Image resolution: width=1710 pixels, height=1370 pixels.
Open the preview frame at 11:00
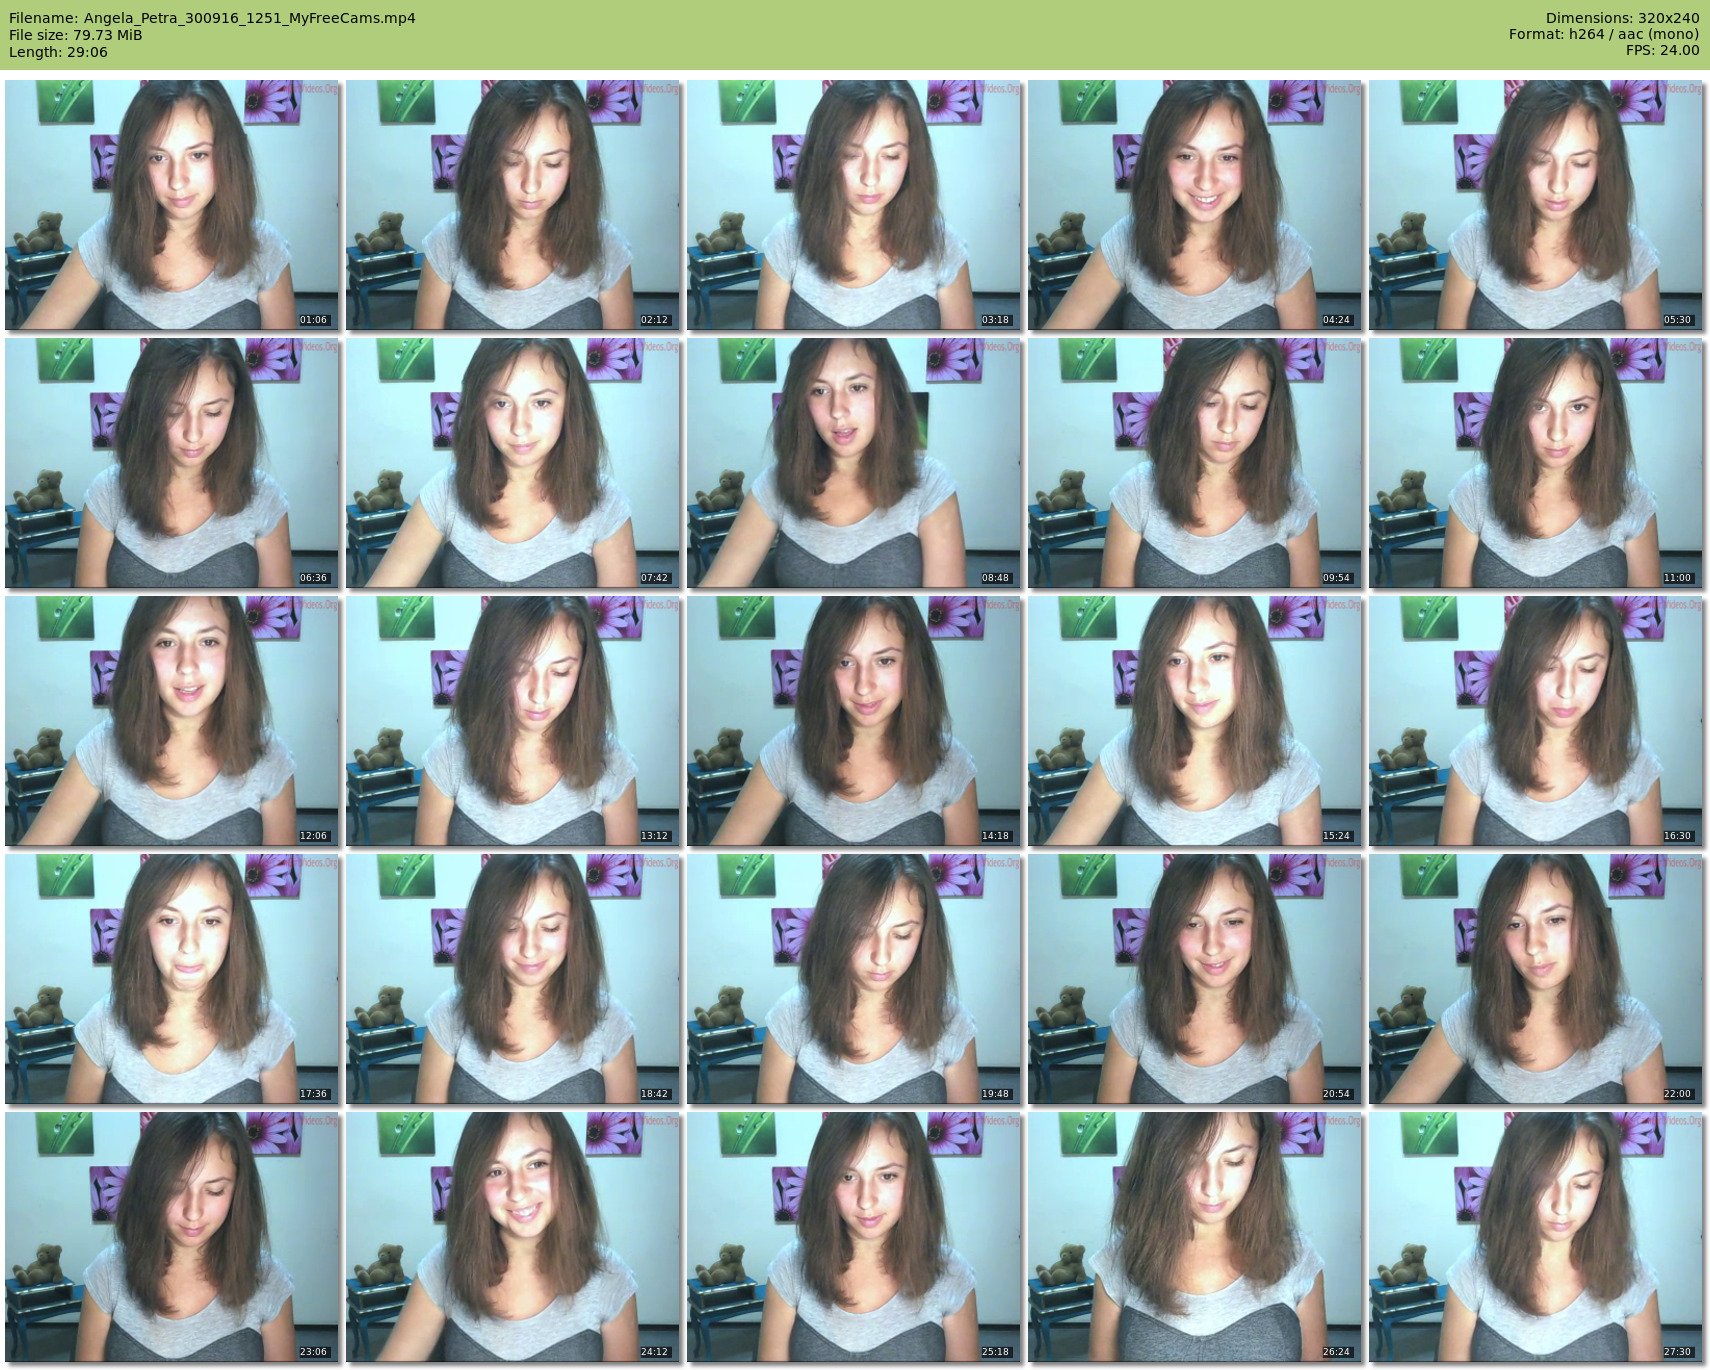pos(1536,463)
